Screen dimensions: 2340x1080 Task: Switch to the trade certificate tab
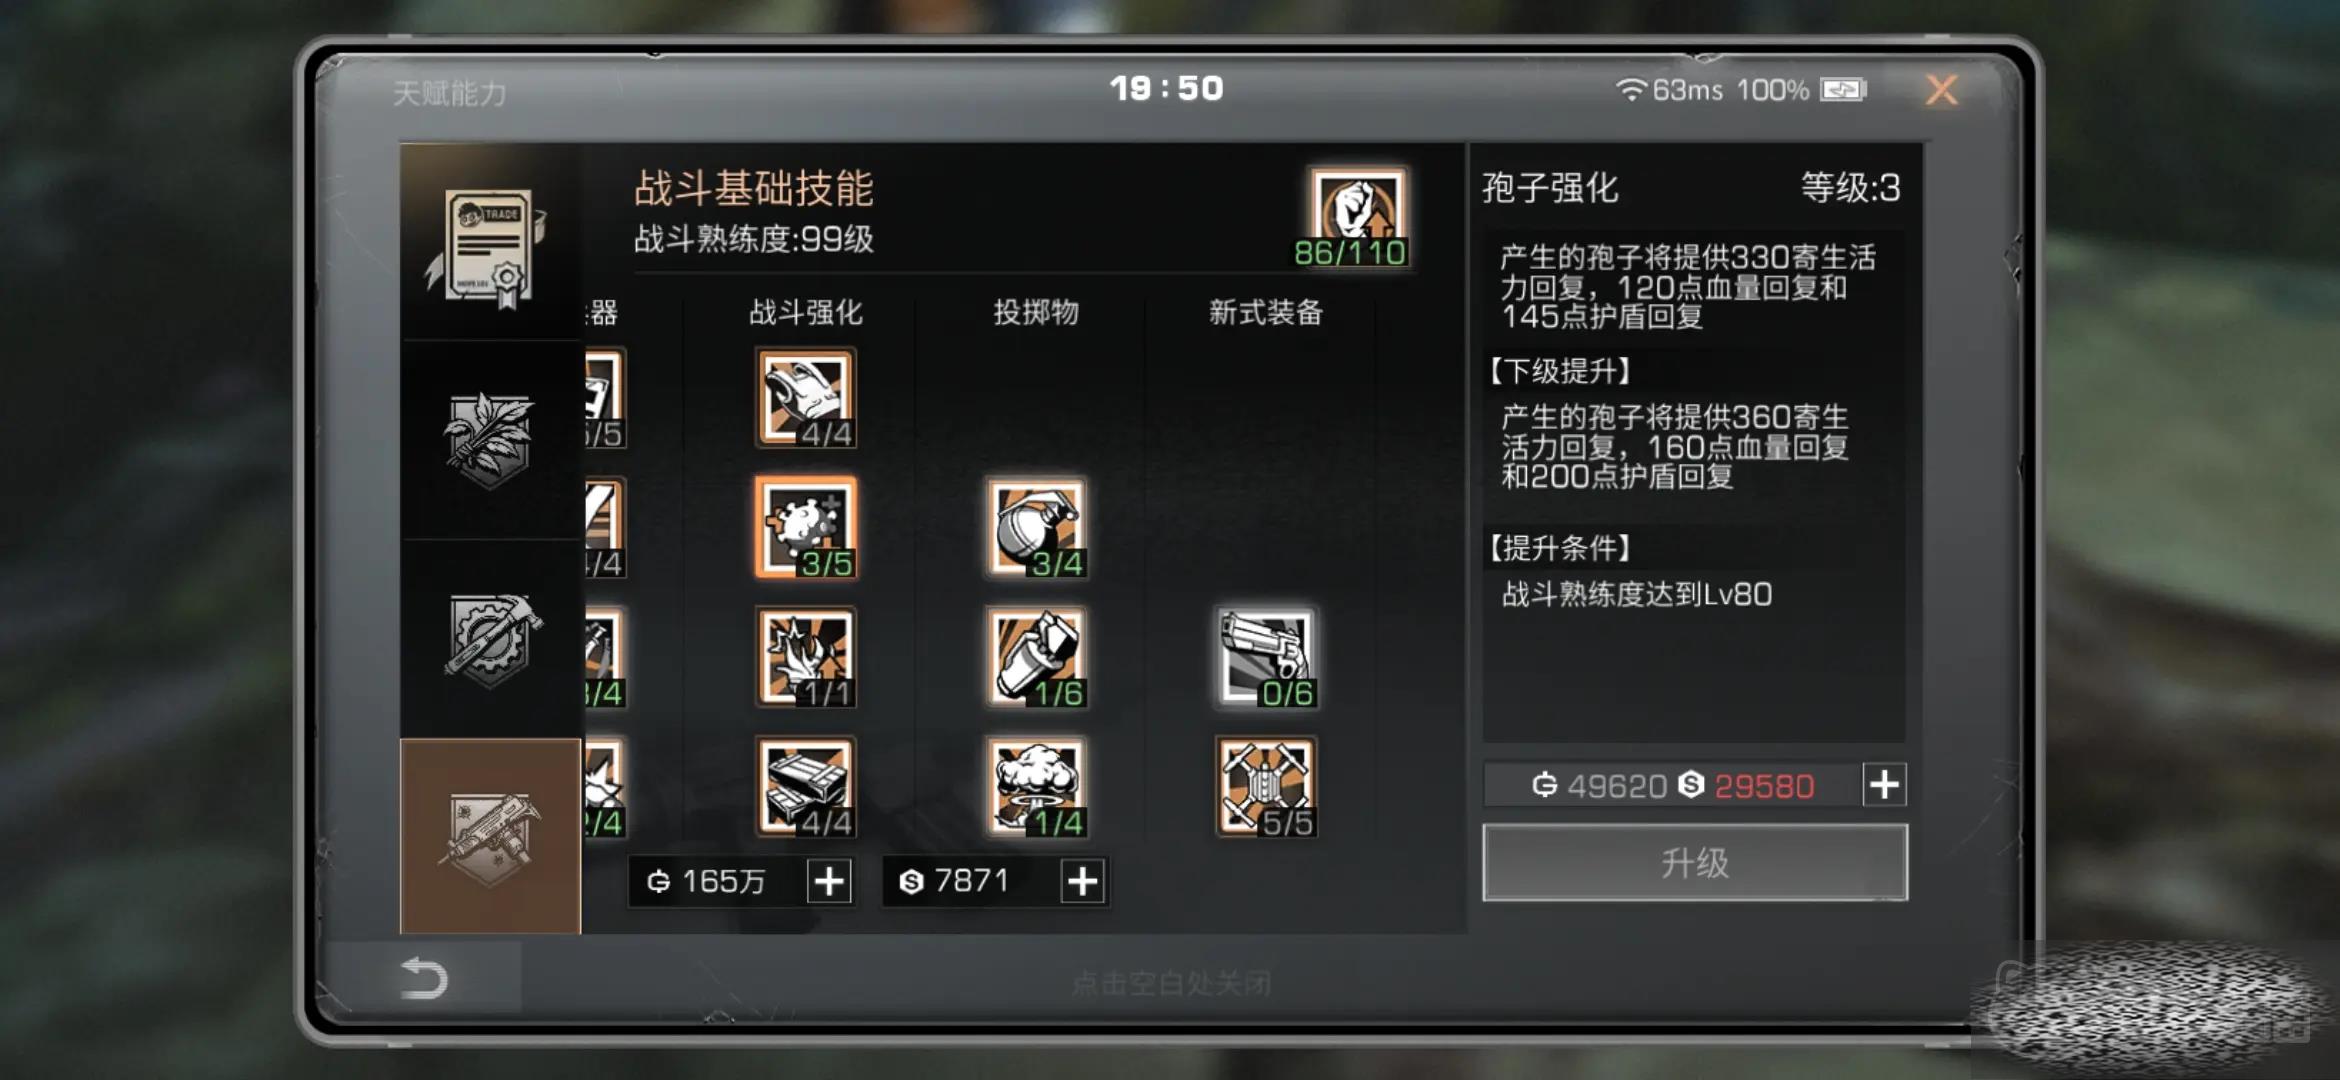490,242
